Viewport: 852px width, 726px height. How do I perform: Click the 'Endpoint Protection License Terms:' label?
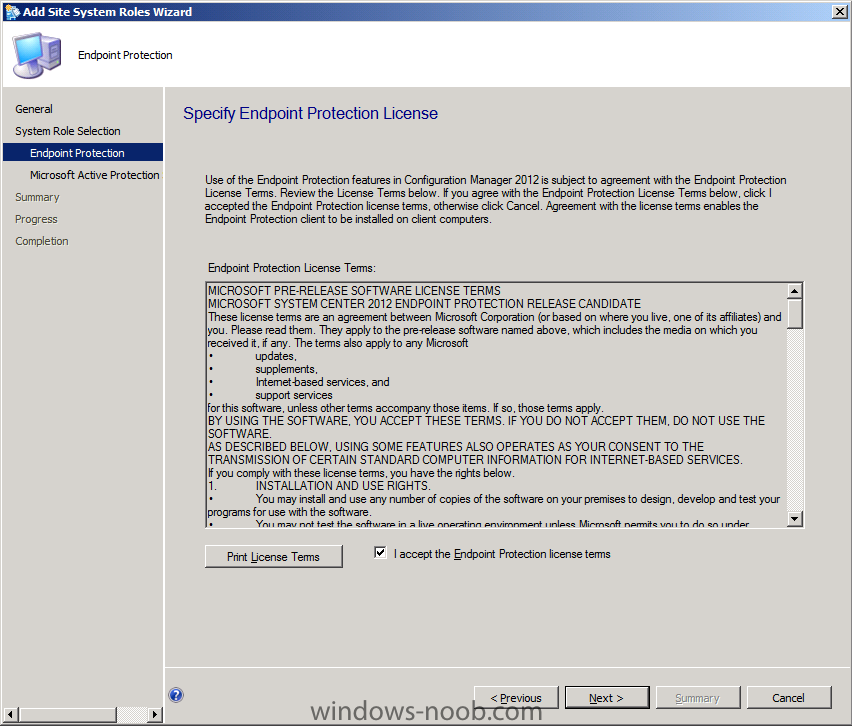point(292,268)
